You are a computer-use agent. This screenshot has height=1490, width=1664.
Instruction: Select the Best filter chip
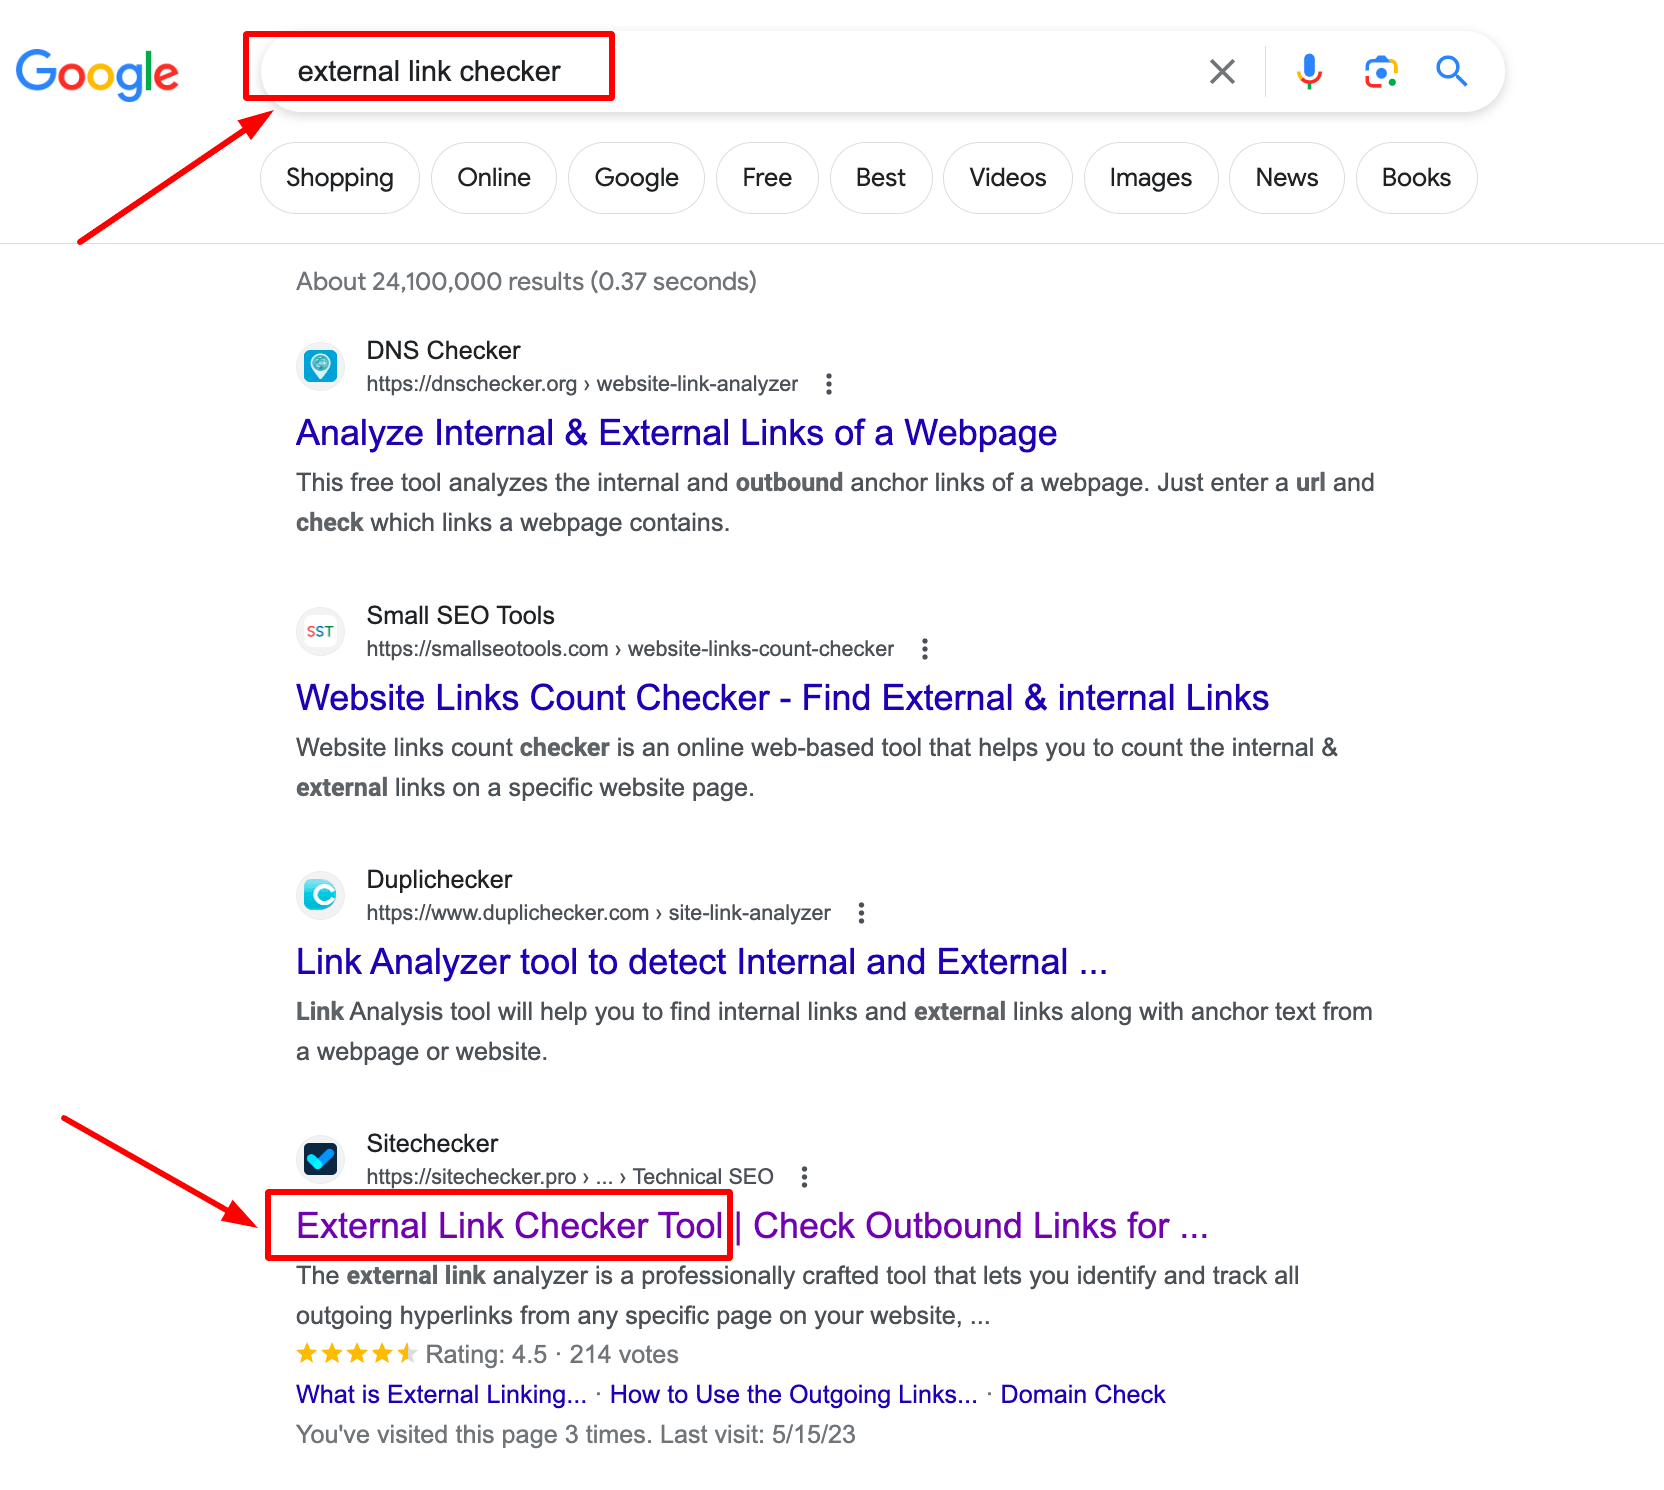(x=881, y=178)
